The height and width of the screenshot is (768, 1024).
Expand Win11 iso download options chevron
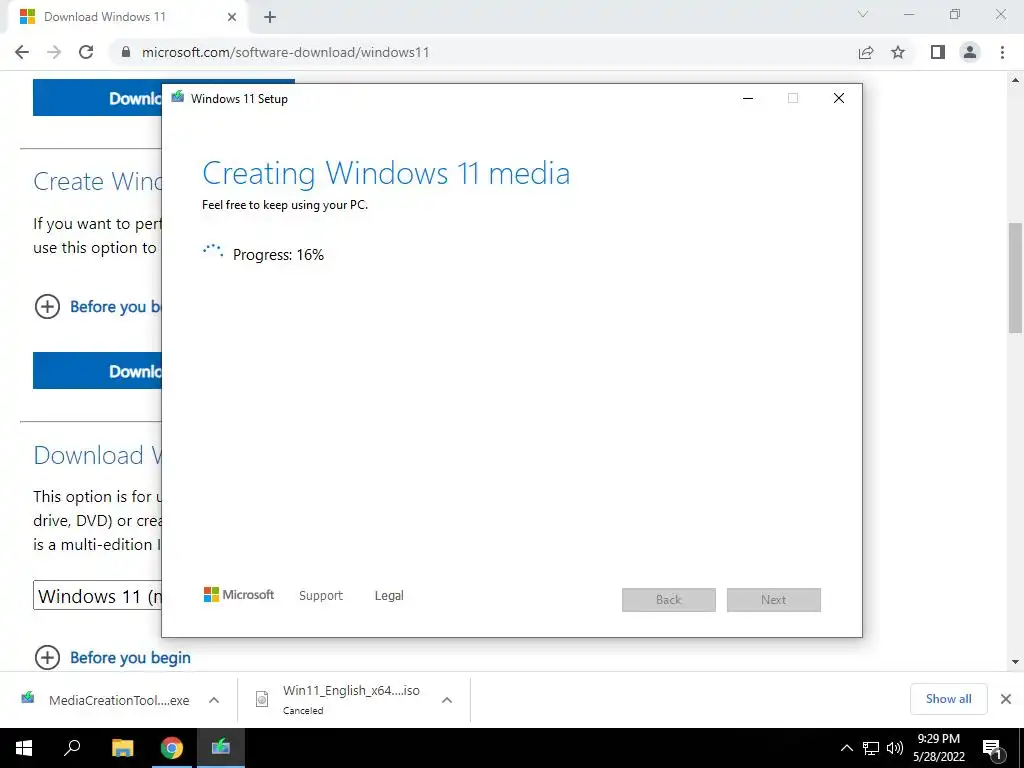coord(447,700)
